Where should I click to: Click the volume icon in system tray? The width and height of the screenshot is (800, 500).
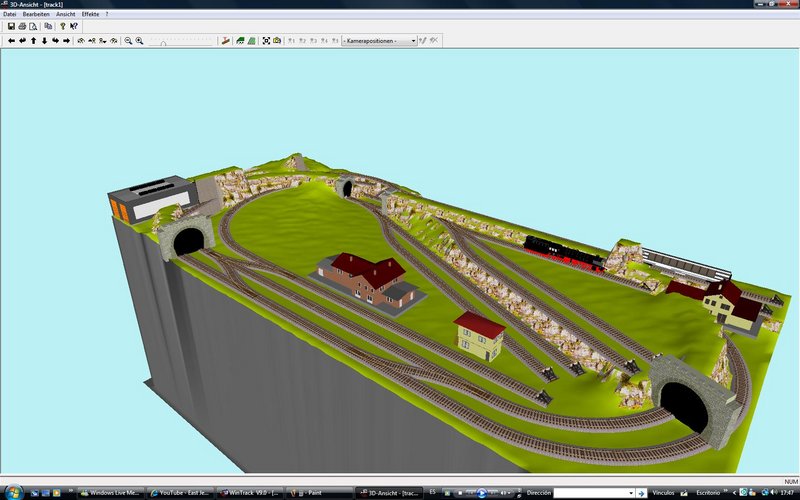[774, 492]
